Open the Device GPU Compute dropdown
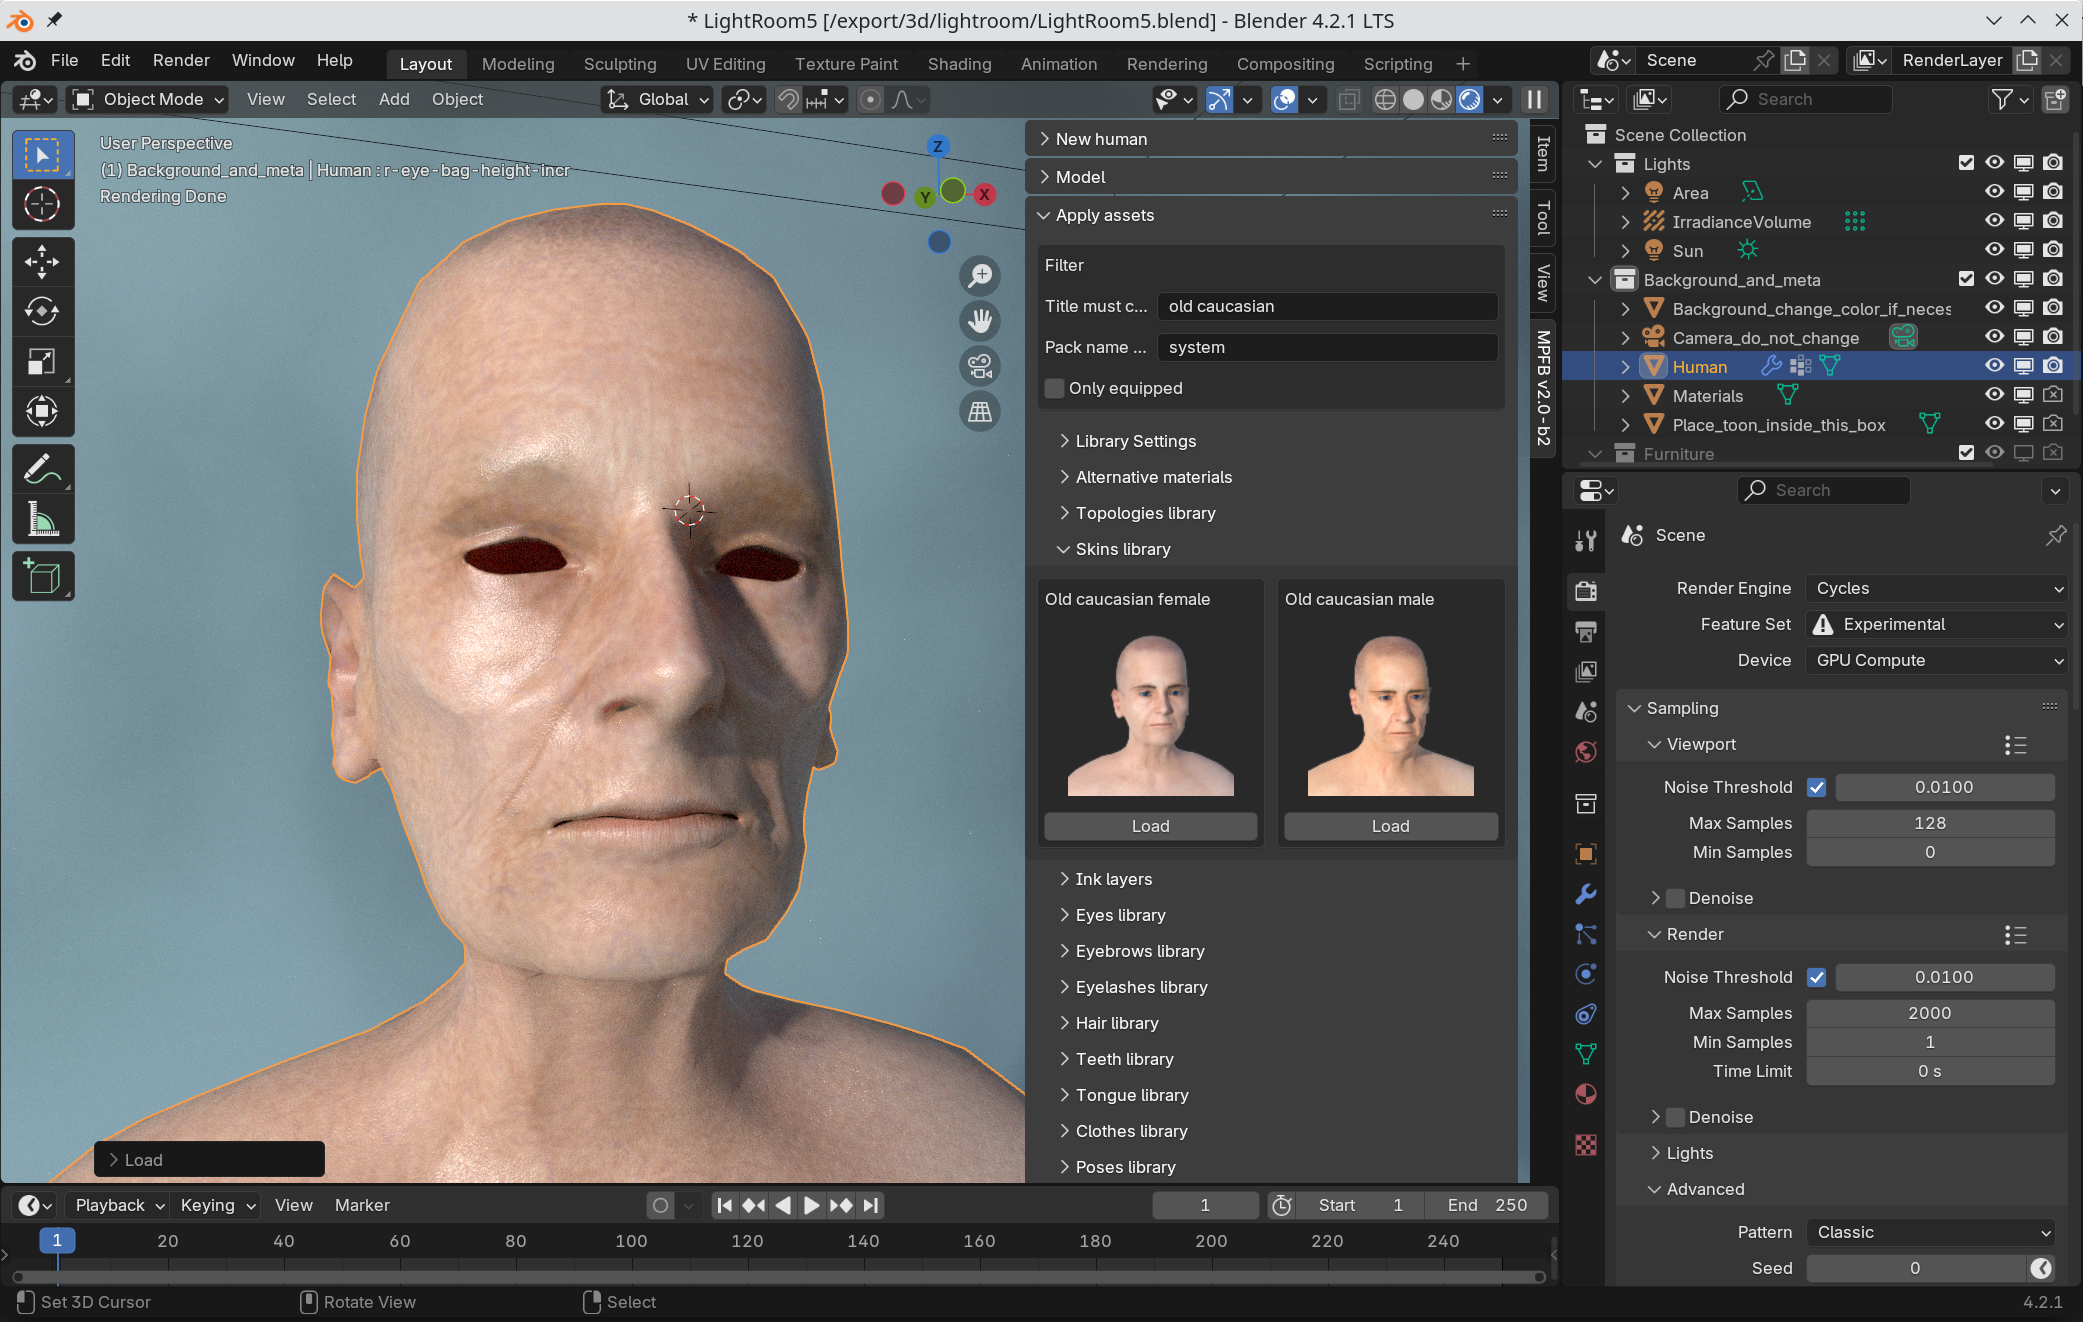Screen dimensions: 2083x1322 tap(1936, 660)
